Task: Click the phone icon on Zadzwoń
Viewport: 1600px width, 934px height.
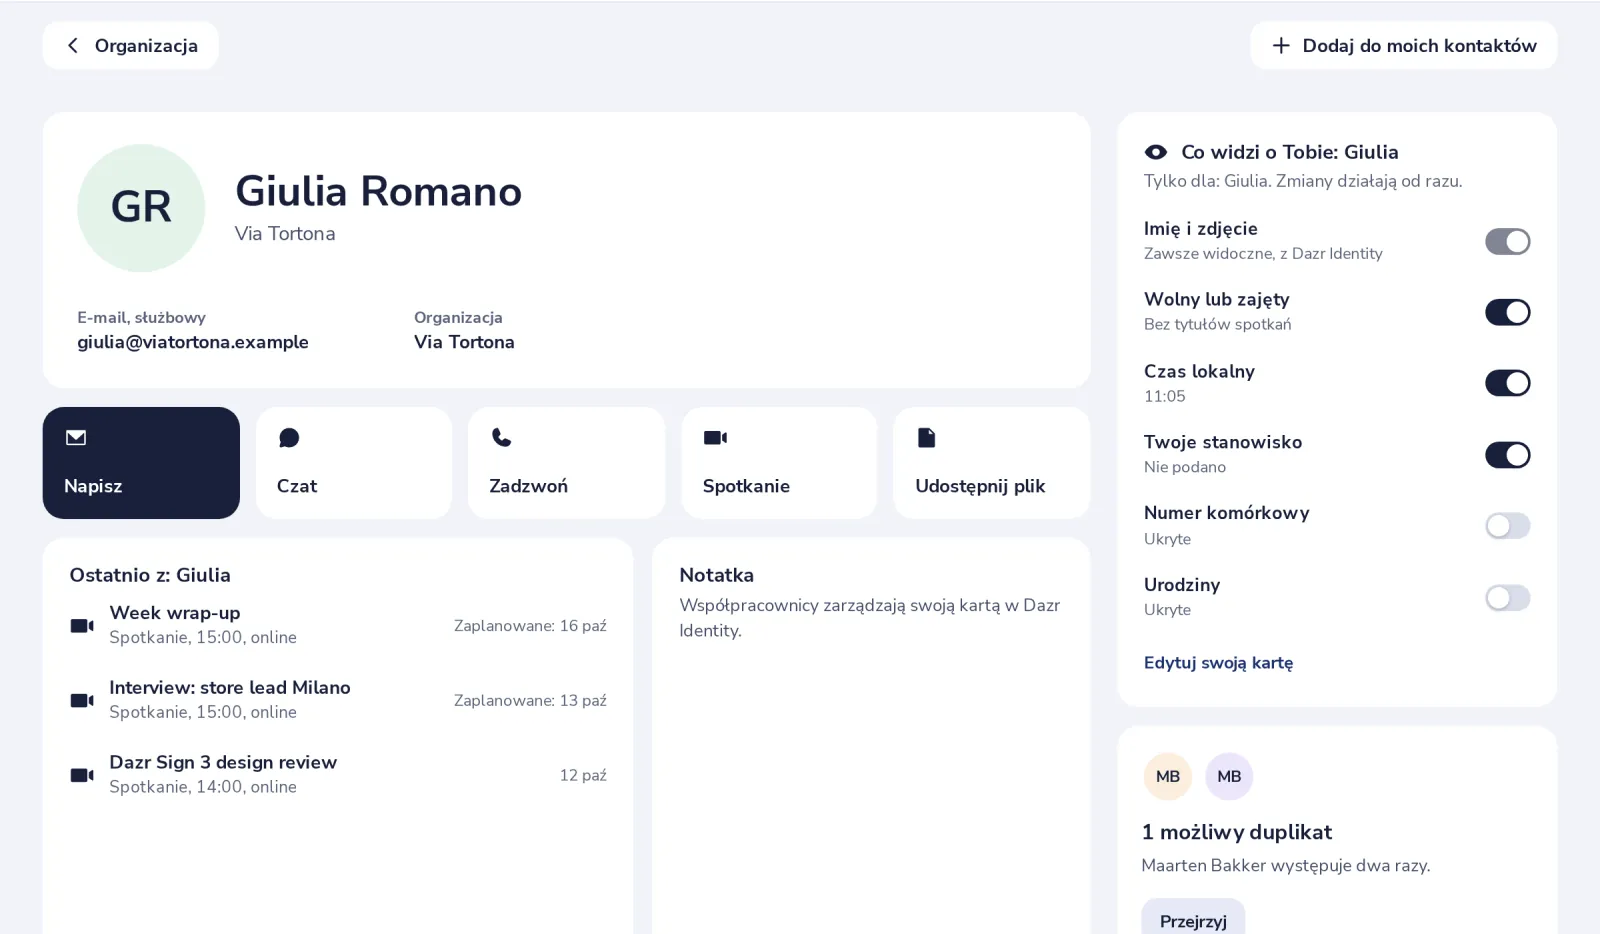Action: click(x=502, y=437)
